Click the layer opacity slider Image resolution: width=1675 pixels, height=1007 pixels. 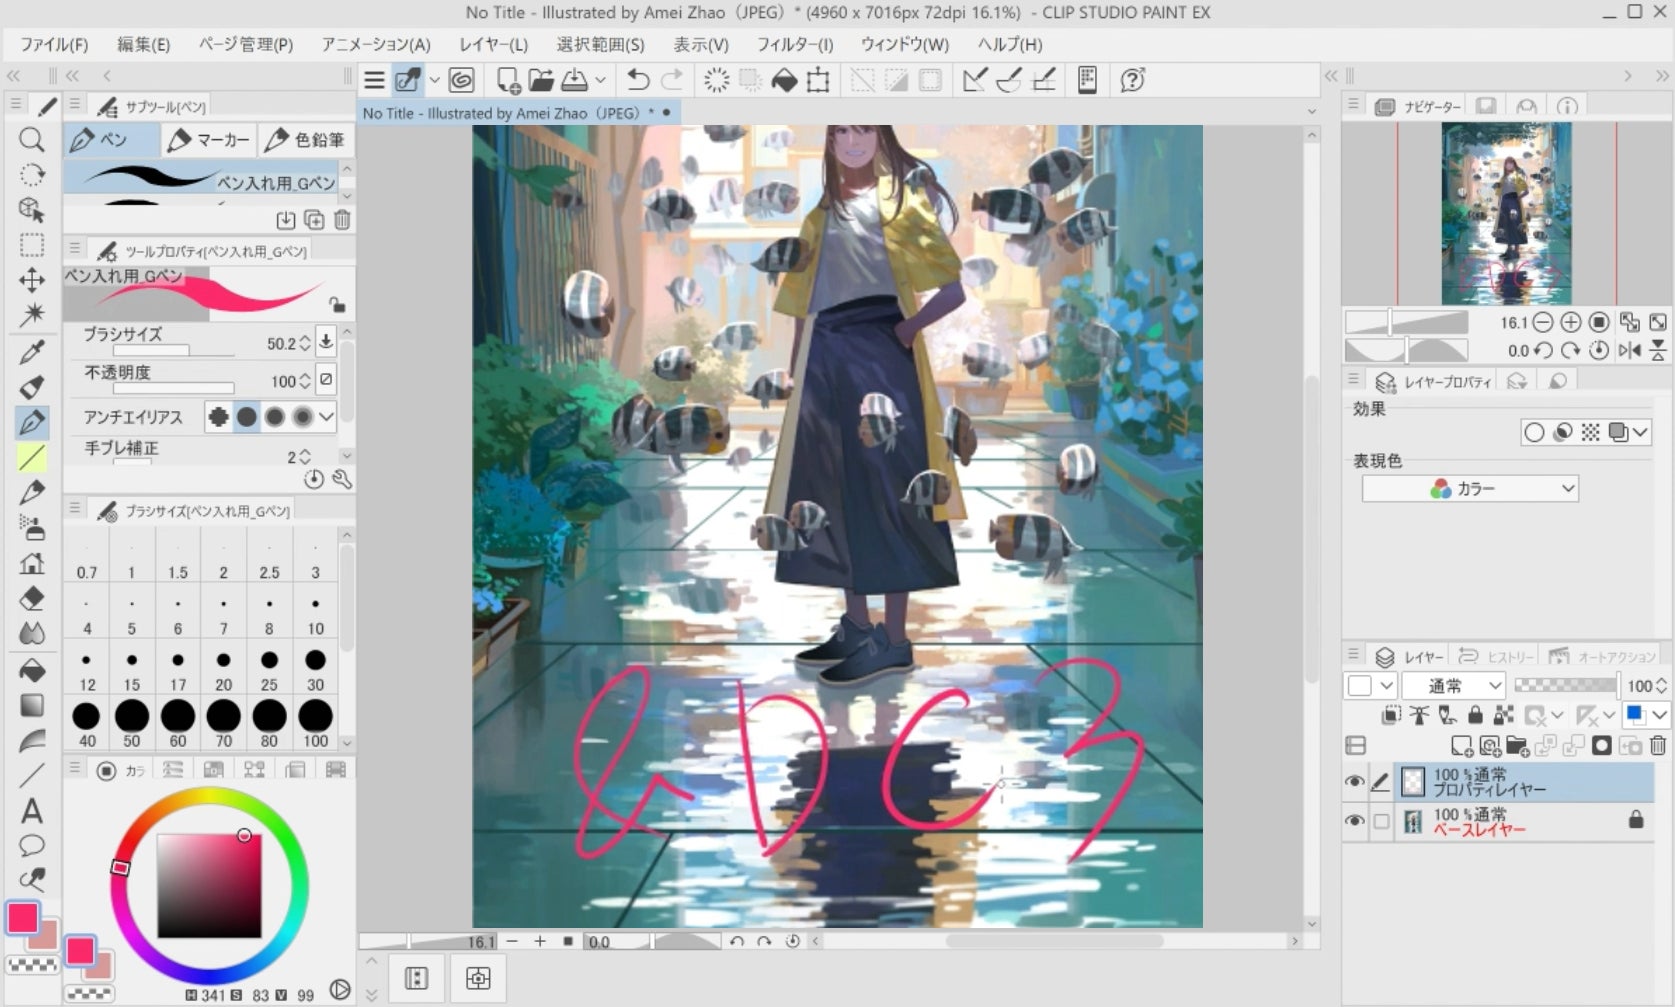(1565, 686)
